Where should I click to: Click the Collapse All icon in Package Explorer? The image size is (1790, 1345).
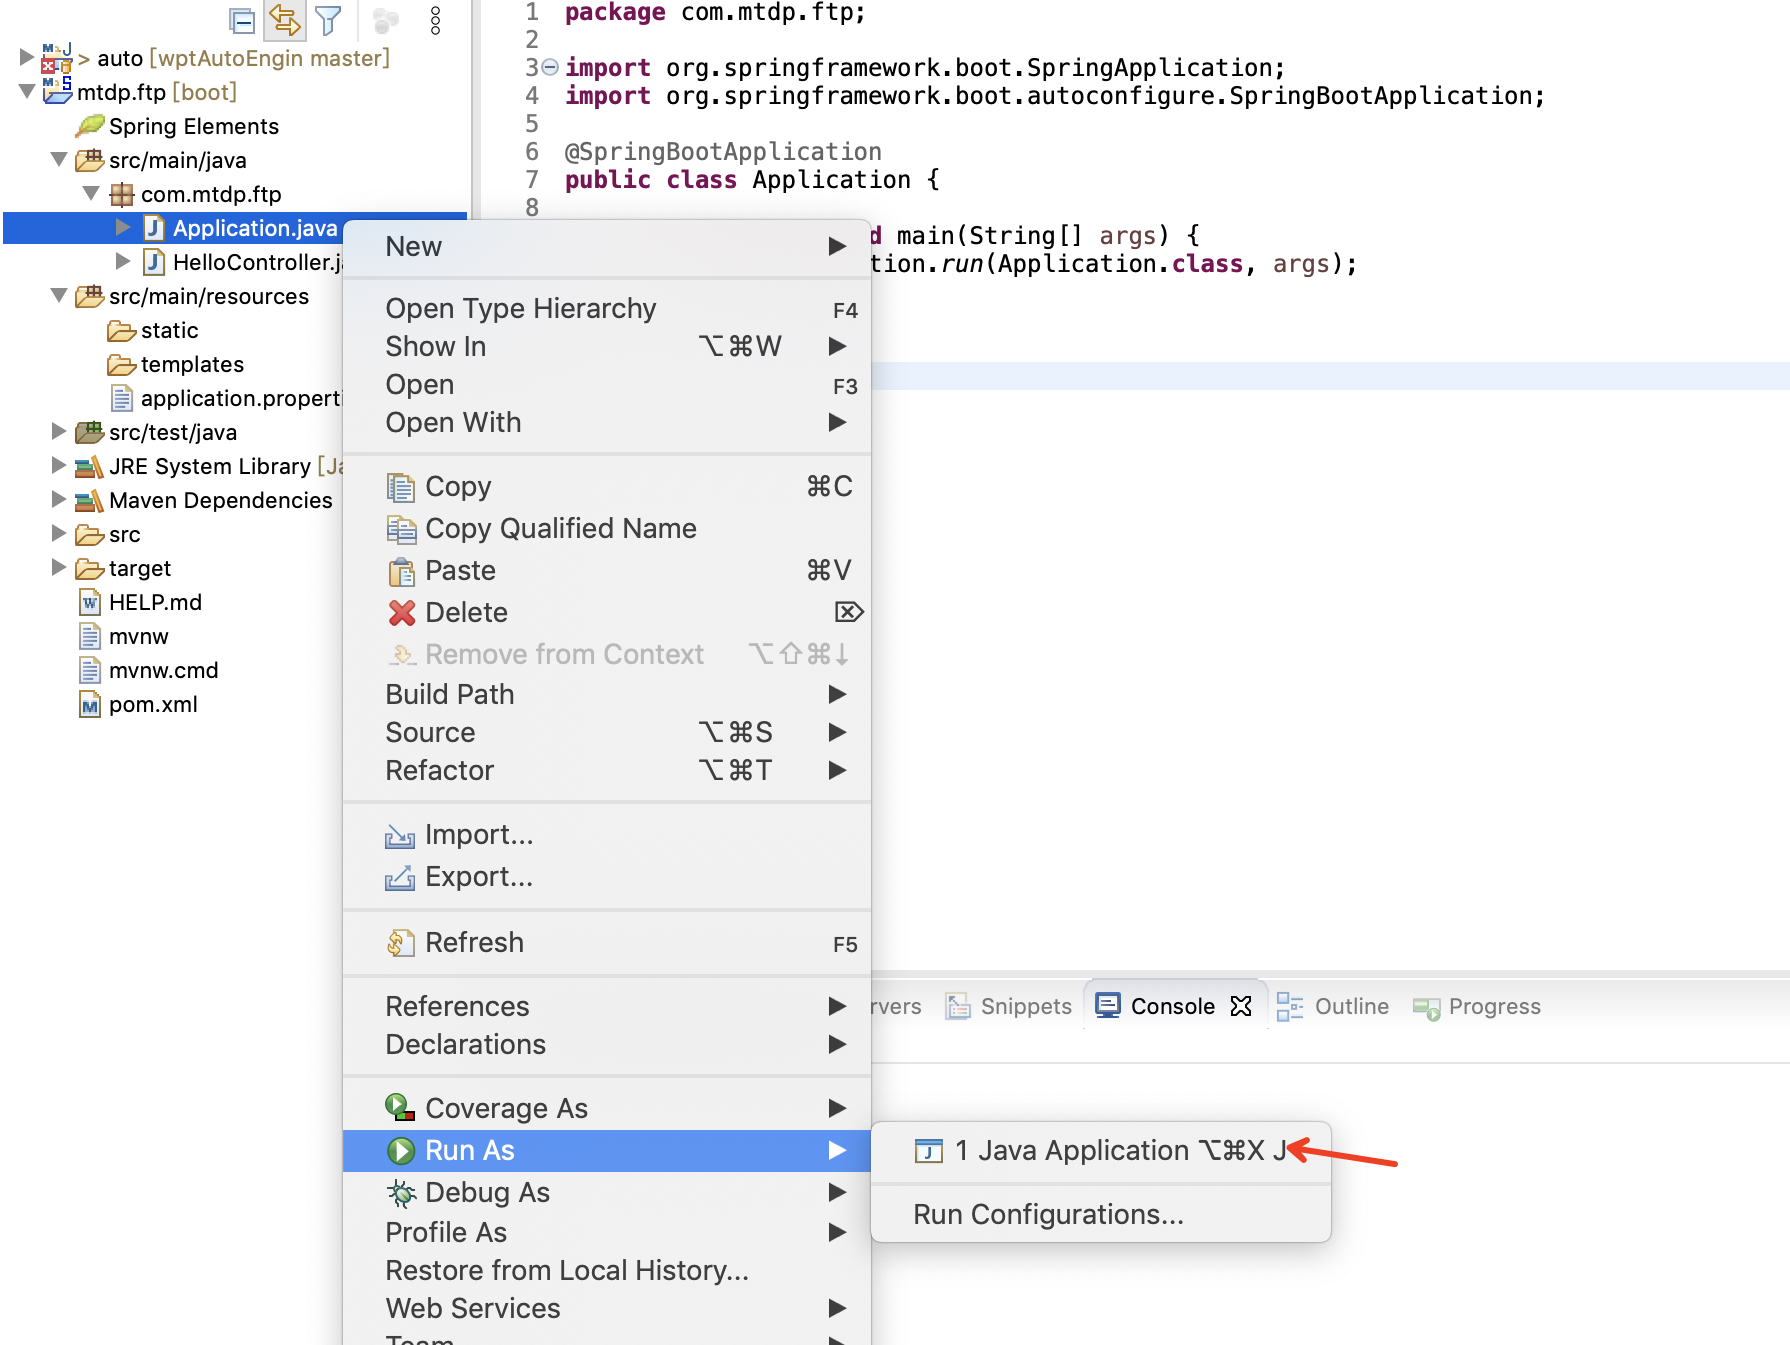[241, 20]
